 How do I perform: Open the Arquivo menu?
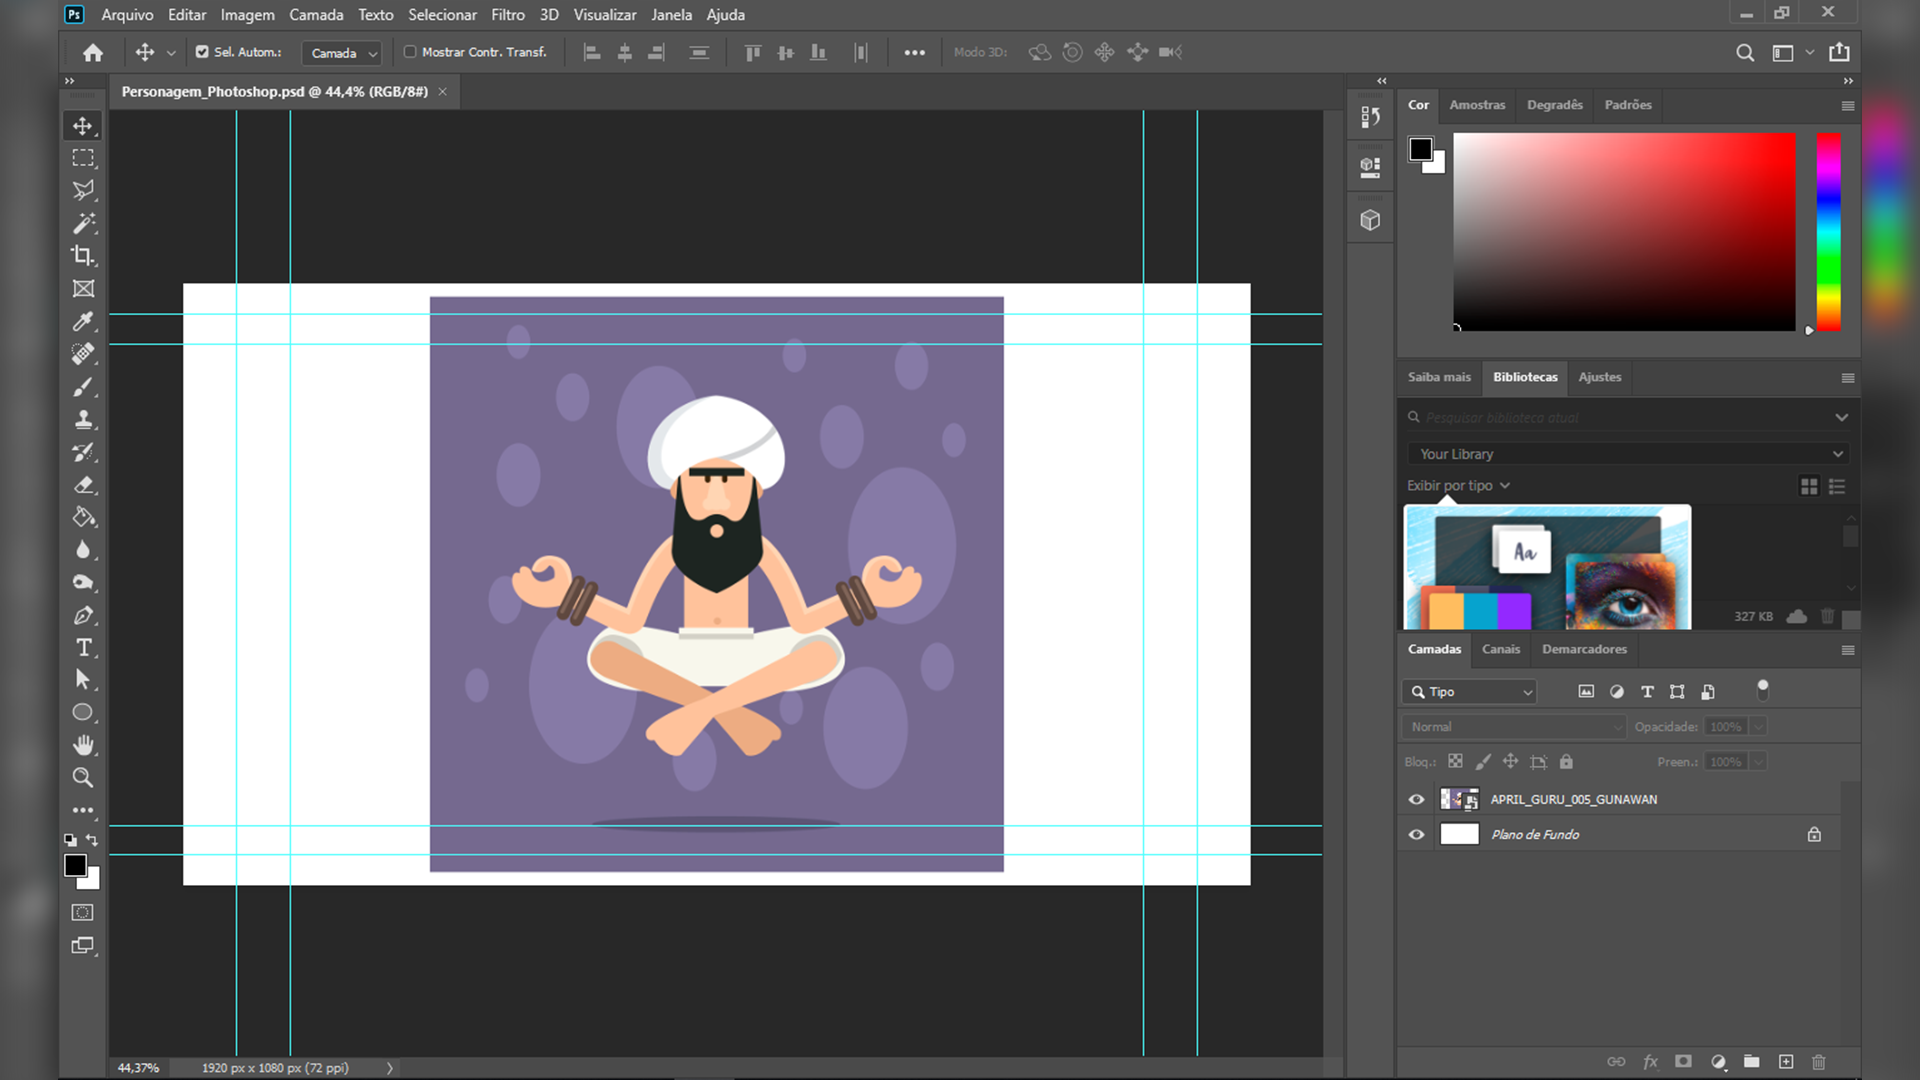click(127, 15)
